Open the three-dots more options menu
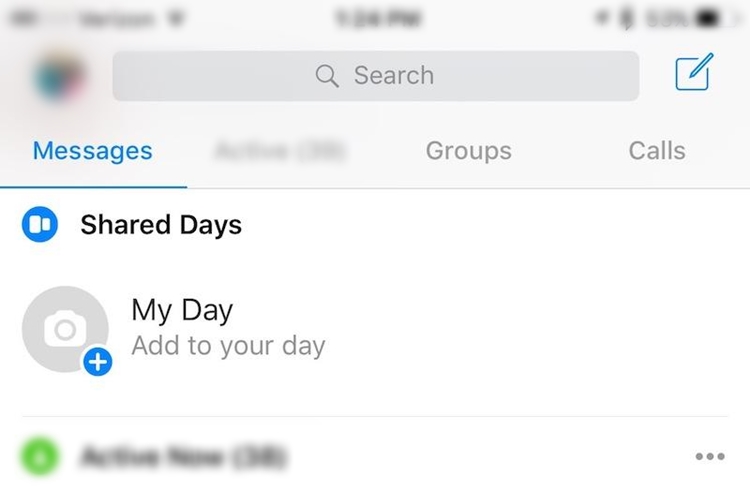 coord(710,456)
